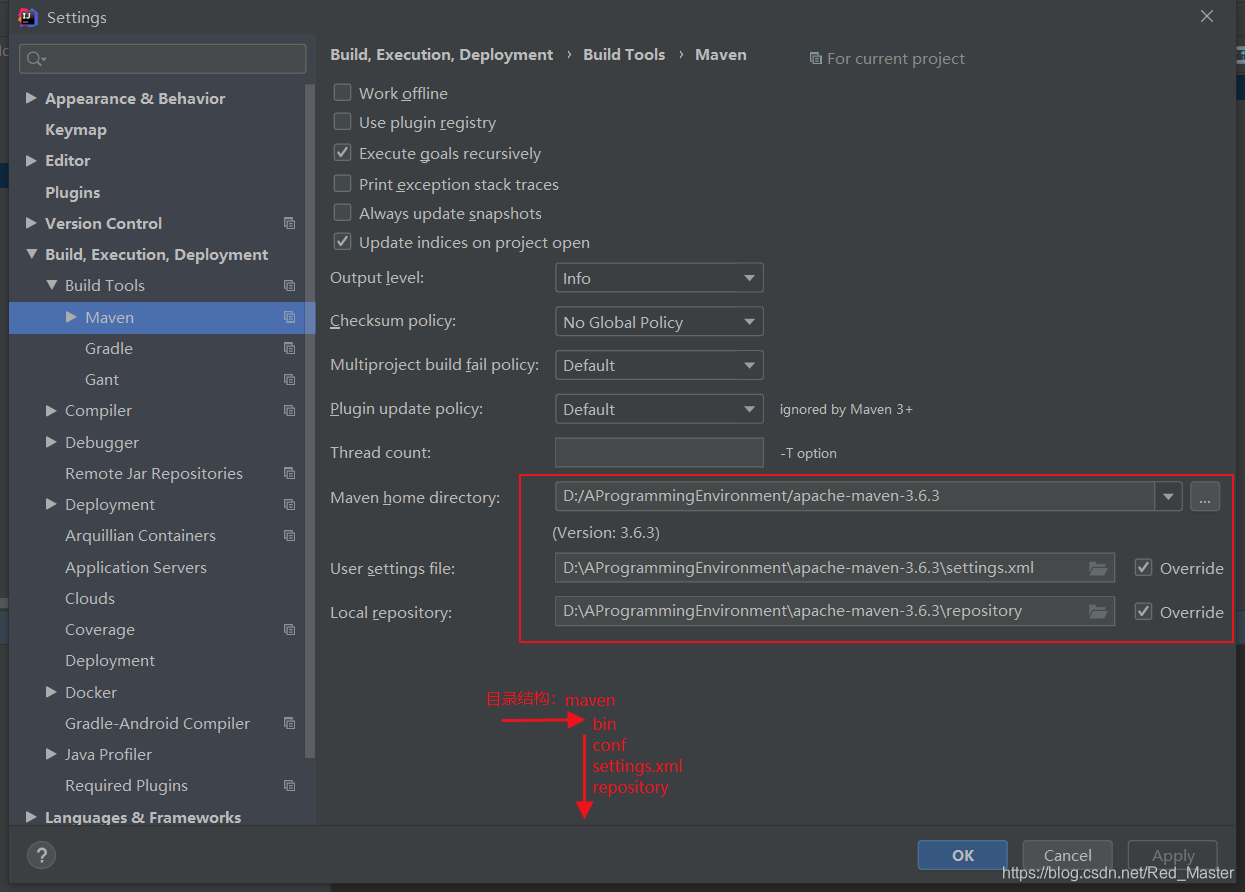Click project-level icon next to Build Tools

coord(289,285)
